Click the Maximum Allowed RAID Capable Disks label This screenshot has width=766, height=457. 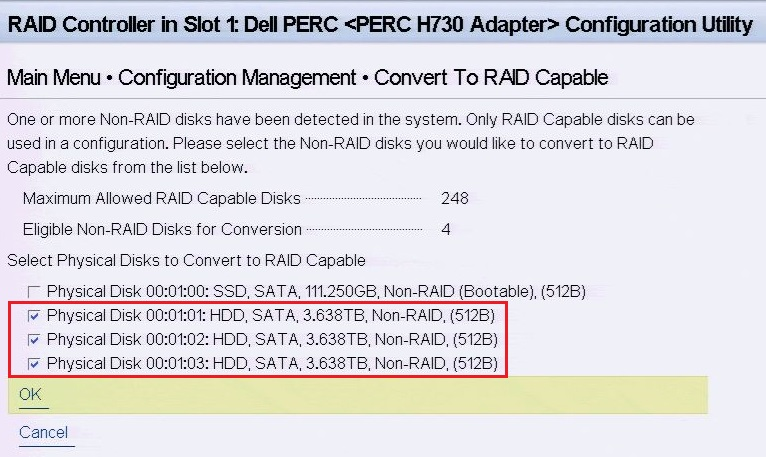tap(161, 198)
